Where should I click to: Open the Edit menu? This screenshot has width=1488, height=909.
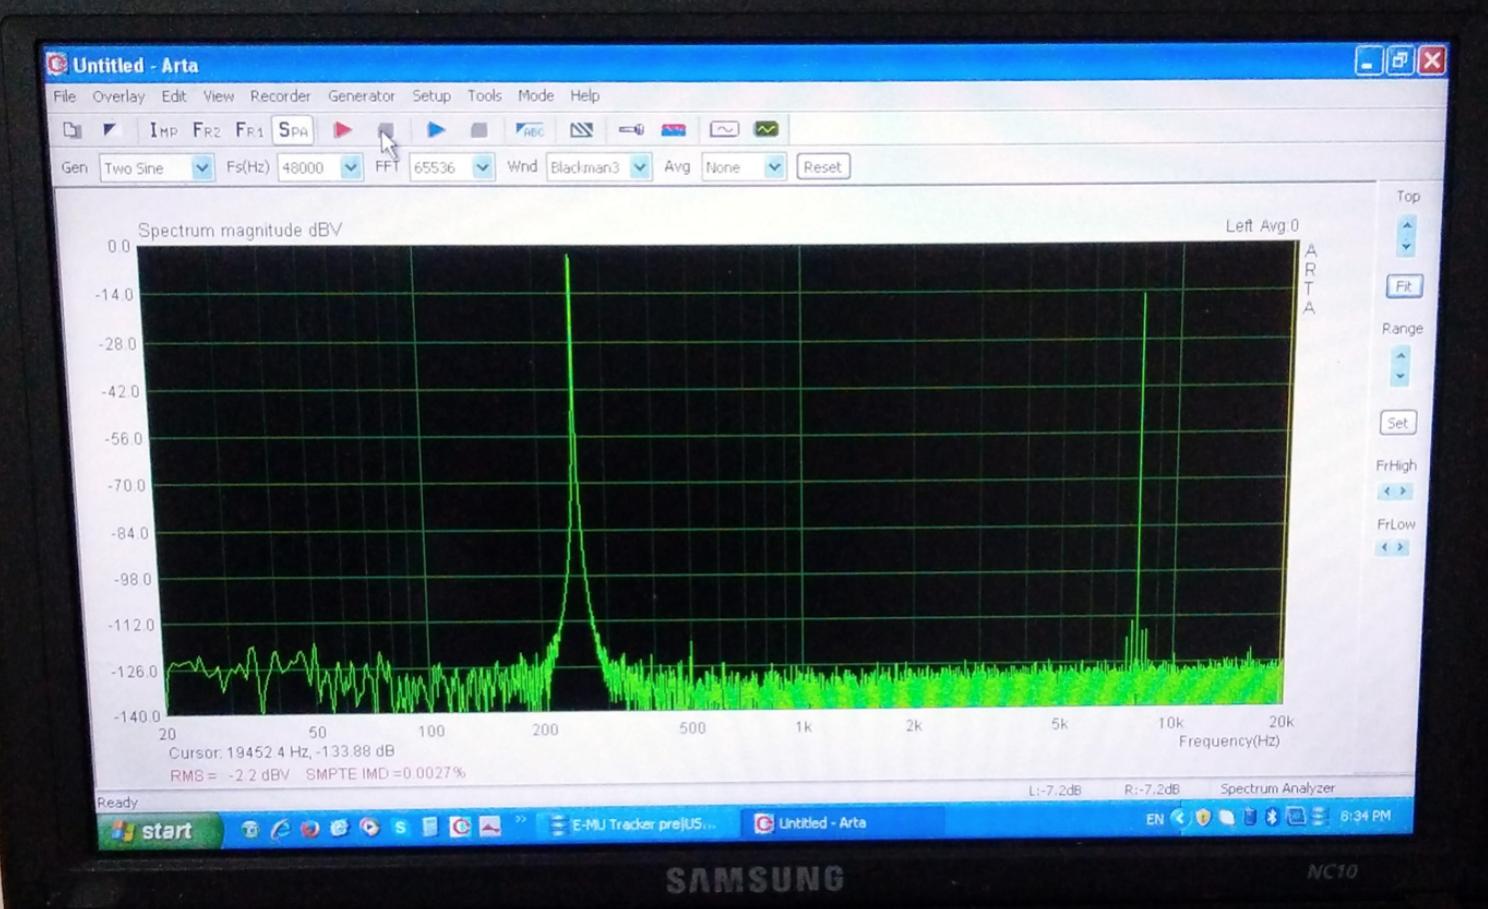174,96
